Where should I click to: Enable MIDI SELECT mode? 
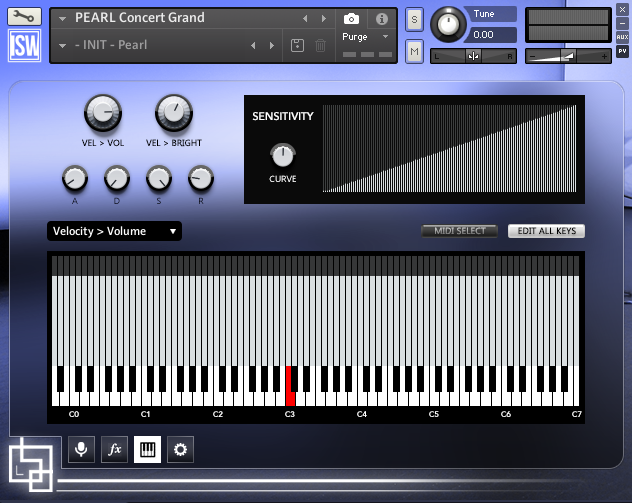[x=459, y=231]
